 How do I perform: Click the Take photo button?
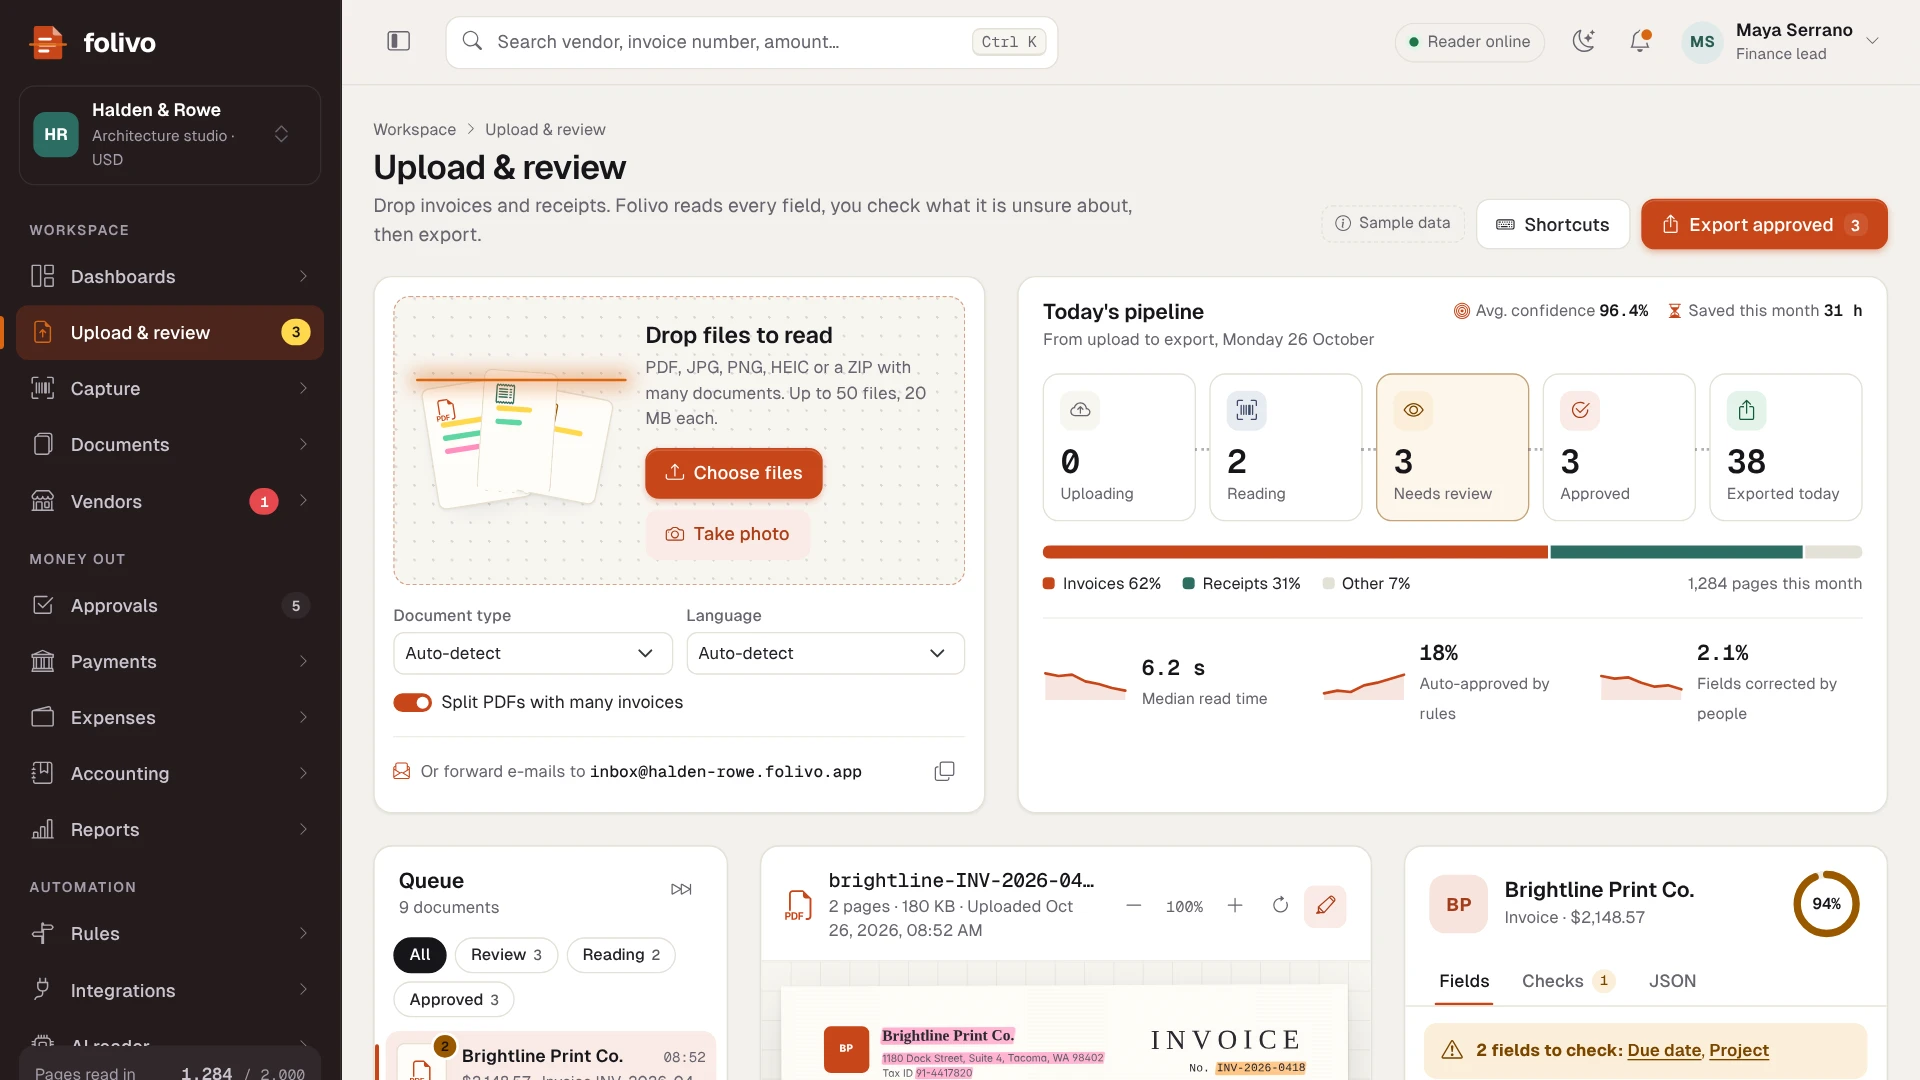pos(728,534)
